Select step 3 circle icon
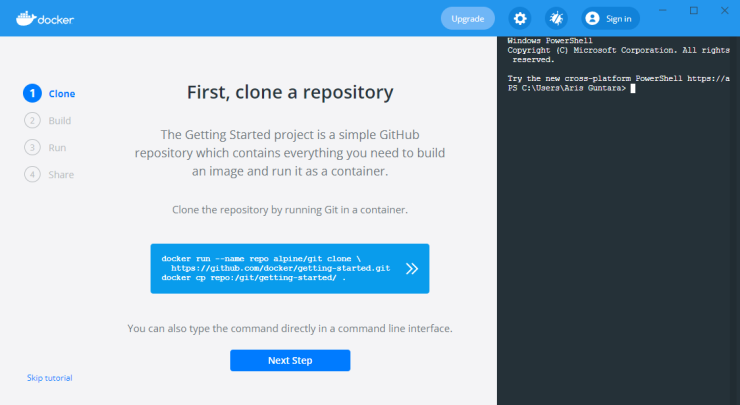This screenshot has height=405, width=740. click(x=32, y=147)
